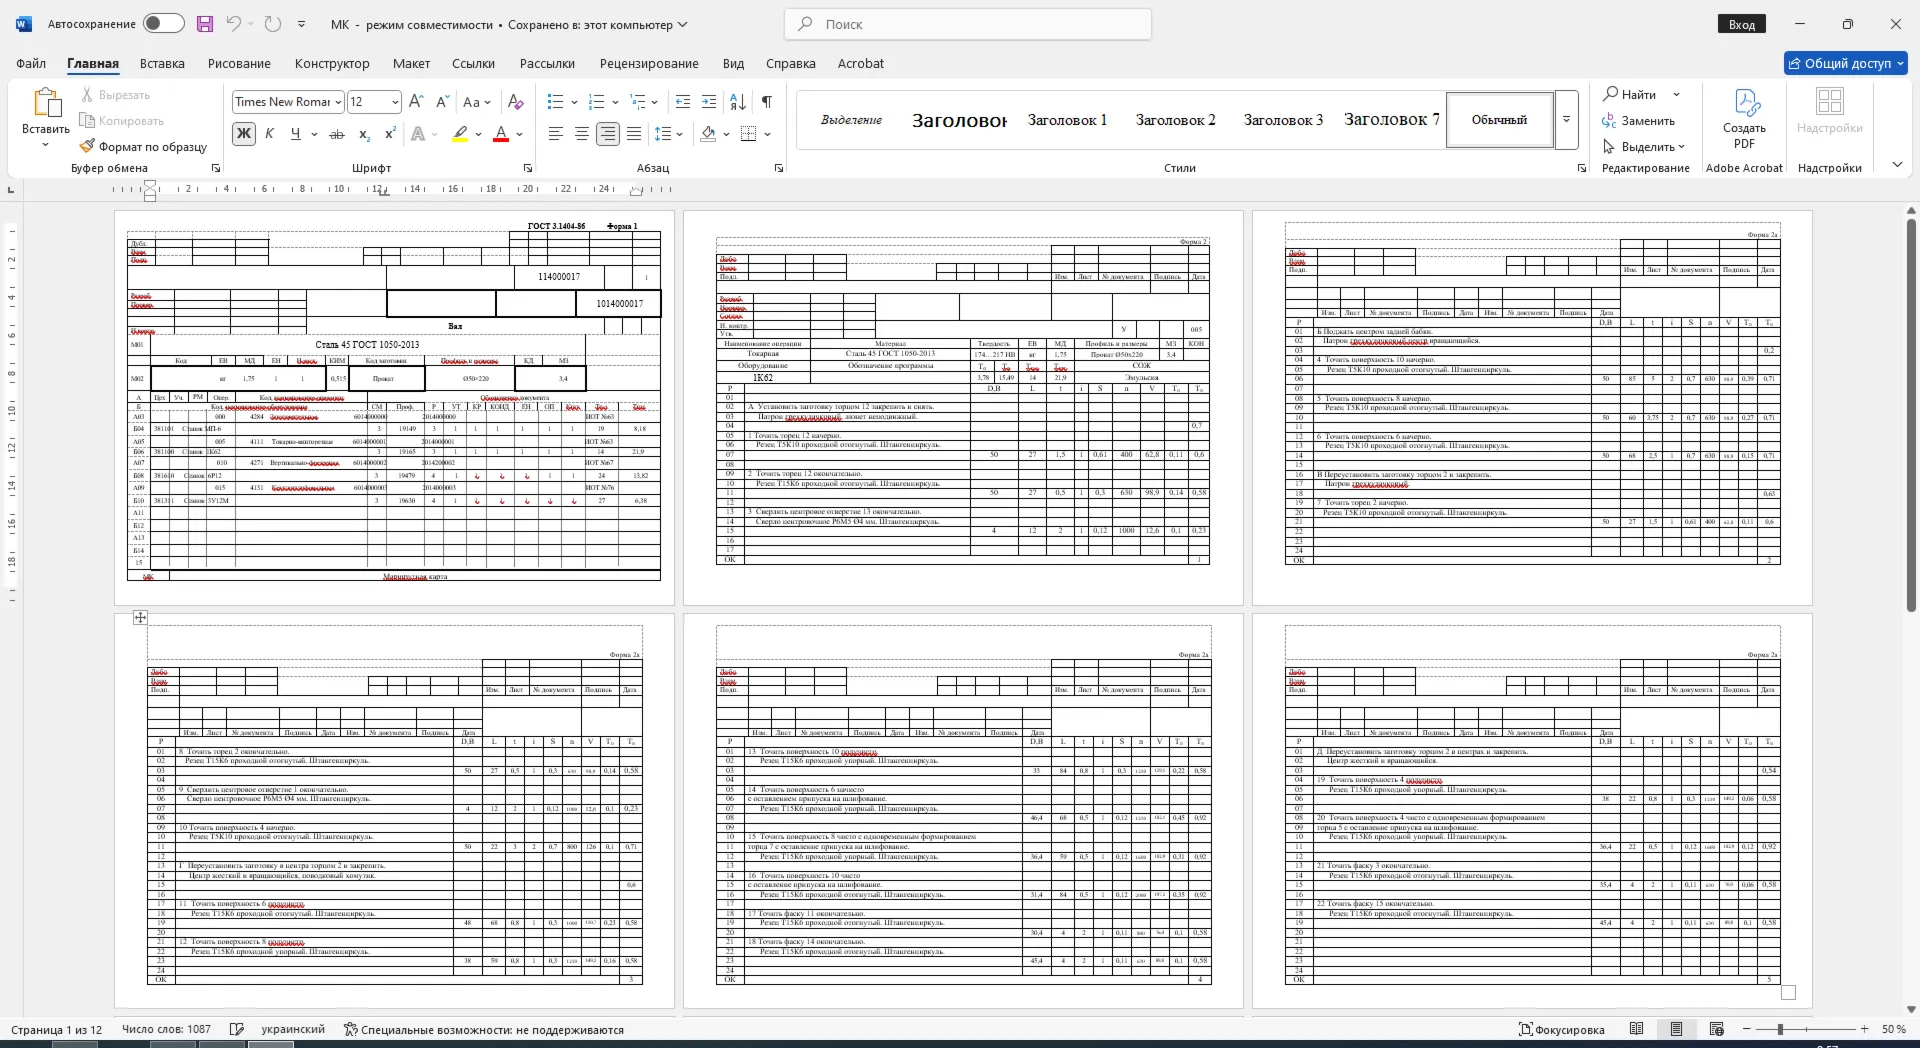Toggle bold formatting button
The width and height of the screenshot is (1920, 1048).
pyautogui.click(x=243, y=134)
